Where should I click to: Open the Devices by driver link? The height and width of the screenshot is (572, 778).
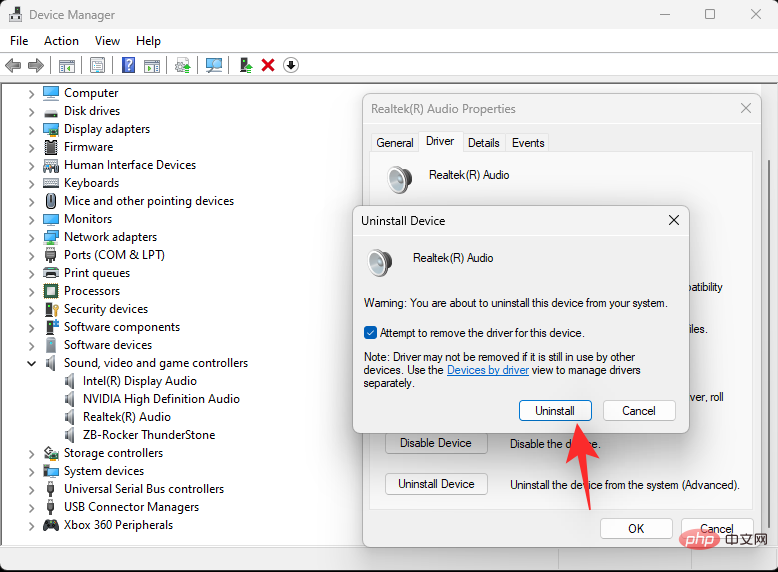pyautogui.click(x=488, y=370)
